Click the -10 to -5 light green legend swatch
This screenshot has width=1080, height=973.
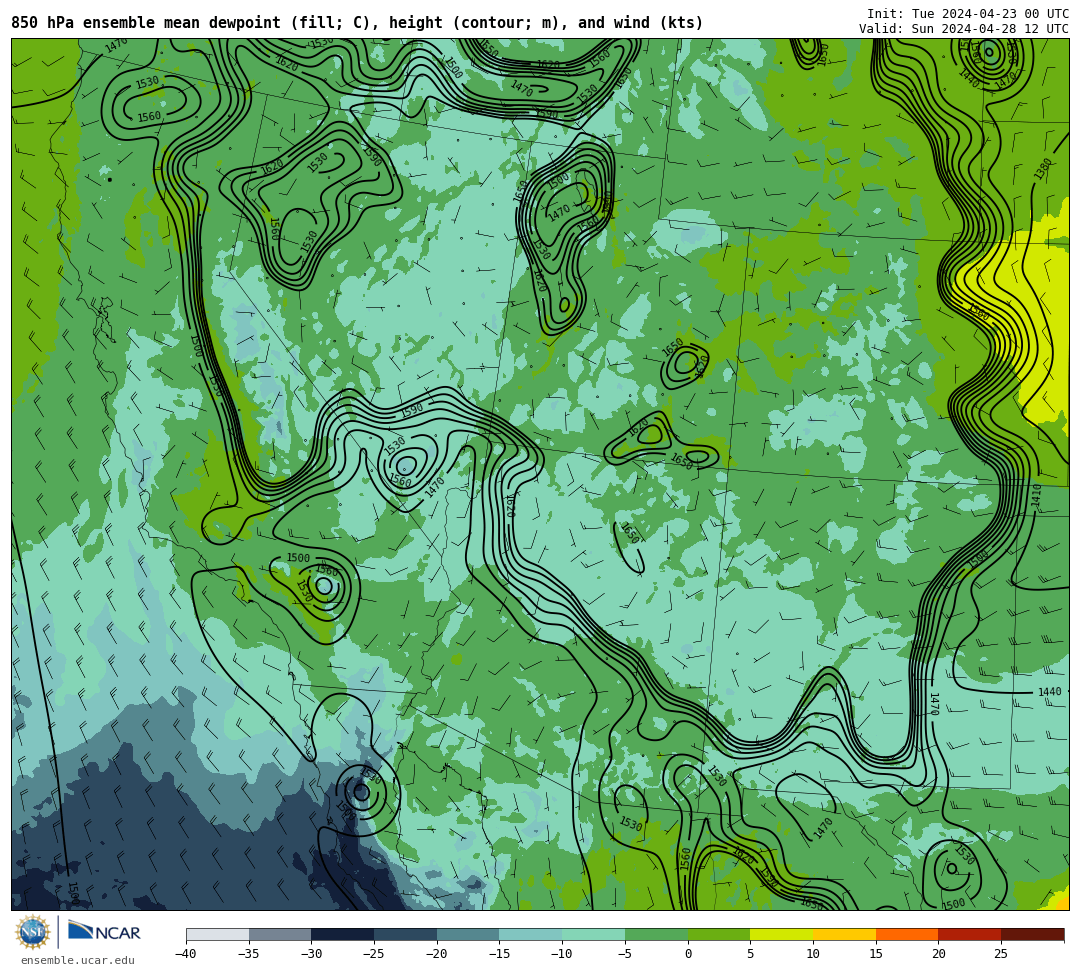point(594,934)
